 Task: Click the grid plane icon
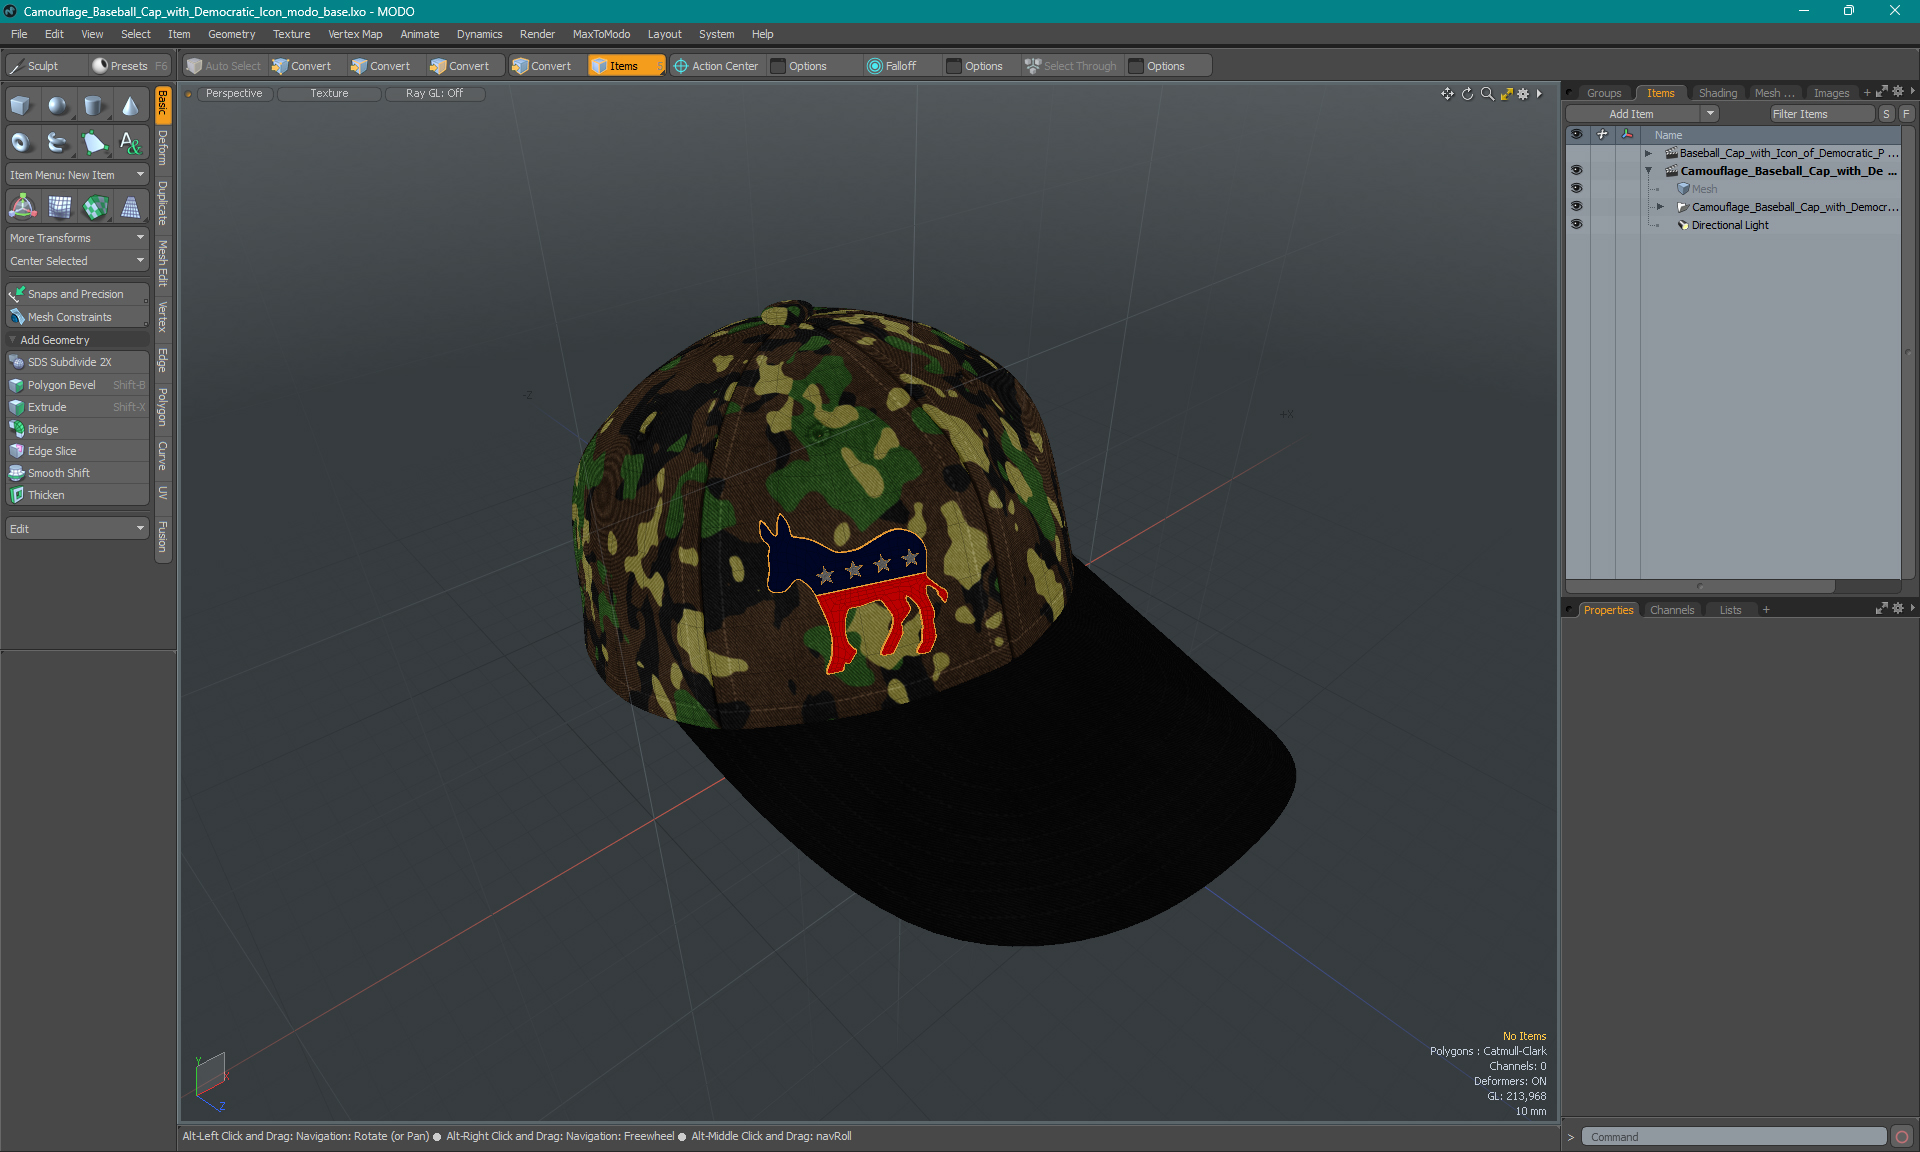[x=60, y=207]
